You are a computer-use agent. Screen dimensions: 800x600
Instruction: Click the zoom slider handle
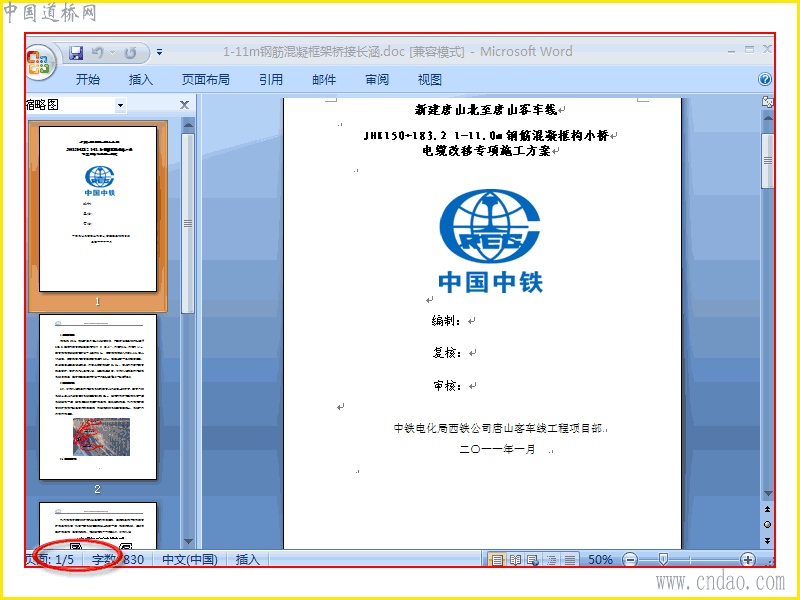663,560
